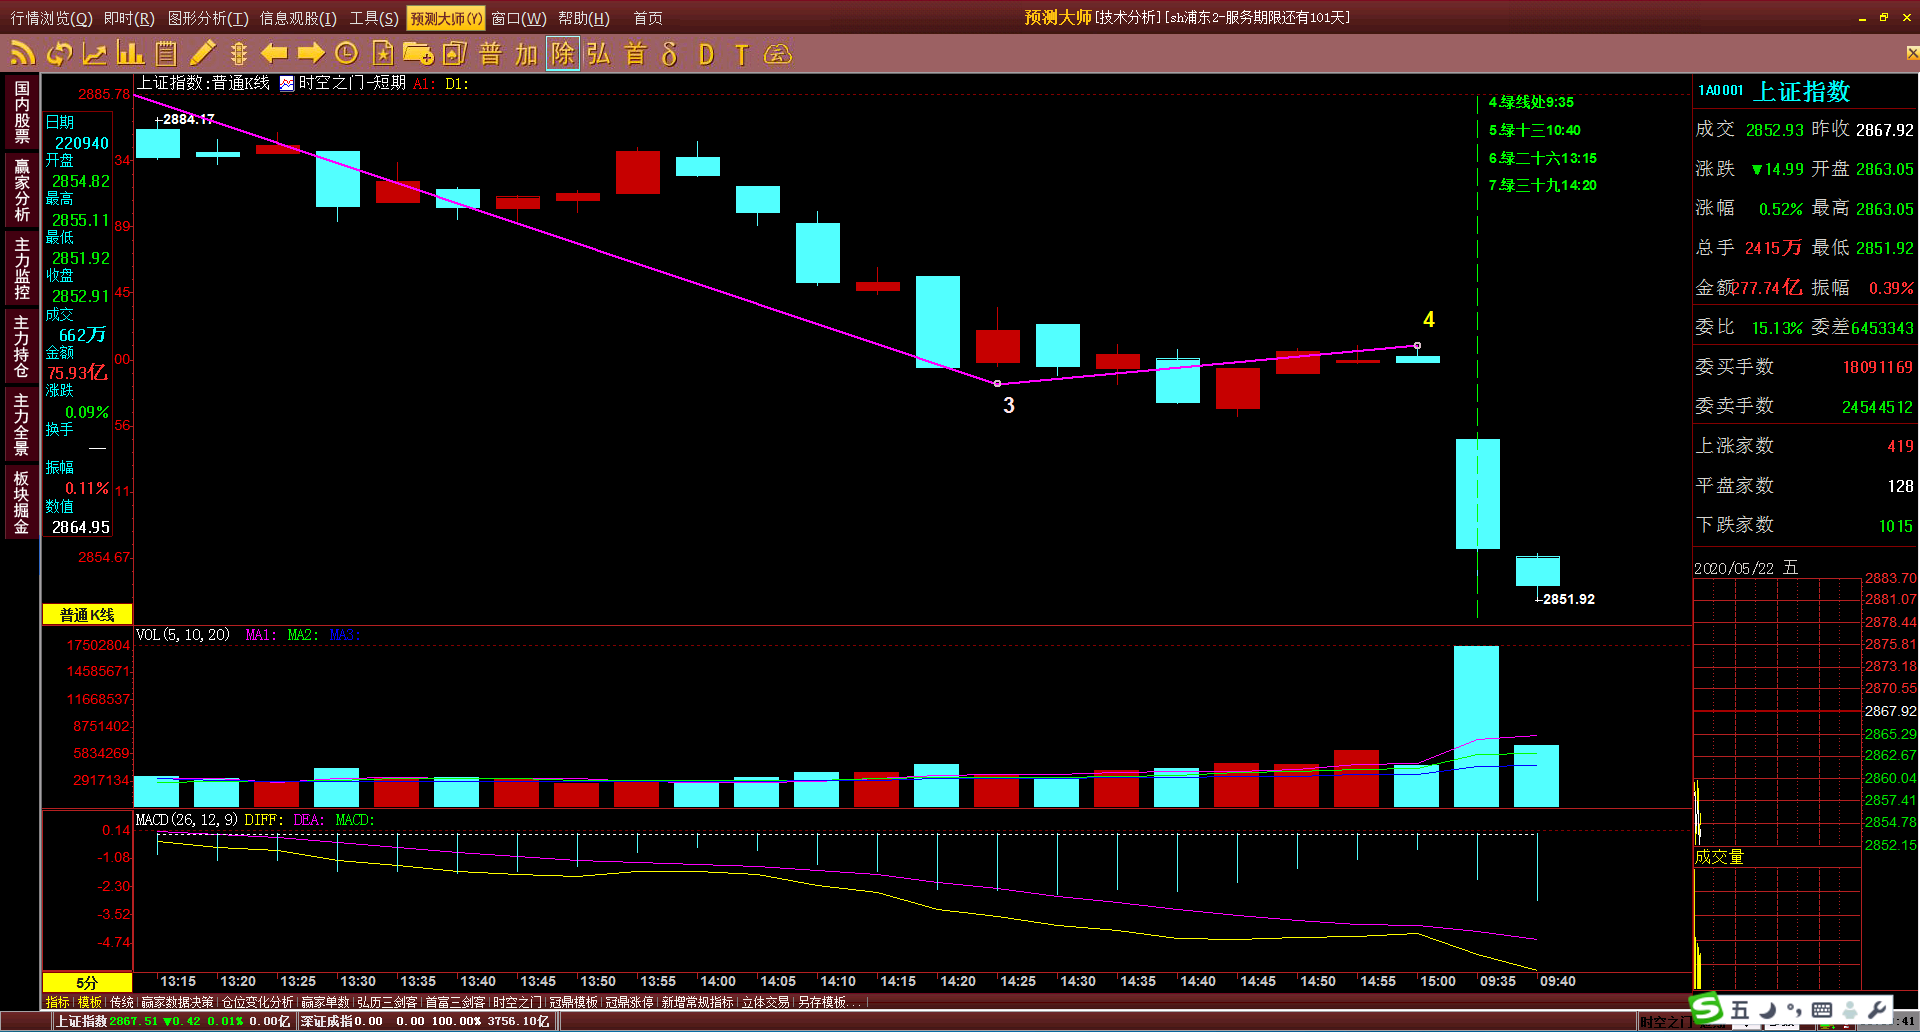Select the 新增常规指标 bottom tab
Screen dimensions: 1920x1032
[x=697, y=1002]
